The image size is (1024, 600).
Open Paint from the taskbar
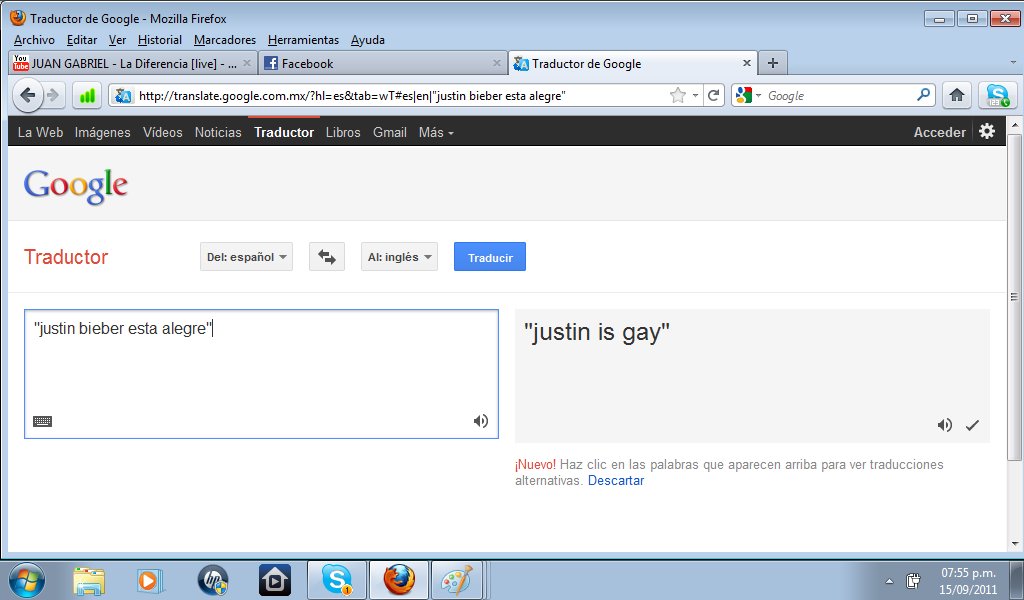(456, 580)
